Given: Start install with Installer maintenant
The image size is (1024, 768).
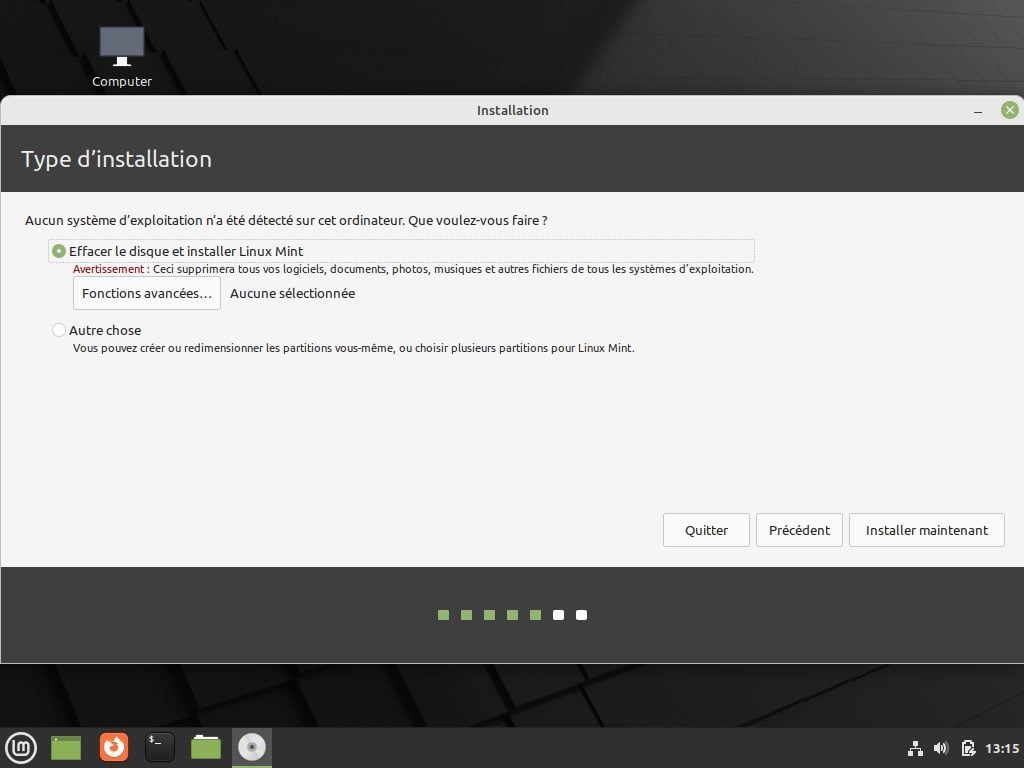Looking at the screenshot, I should [x=927, y=530].
